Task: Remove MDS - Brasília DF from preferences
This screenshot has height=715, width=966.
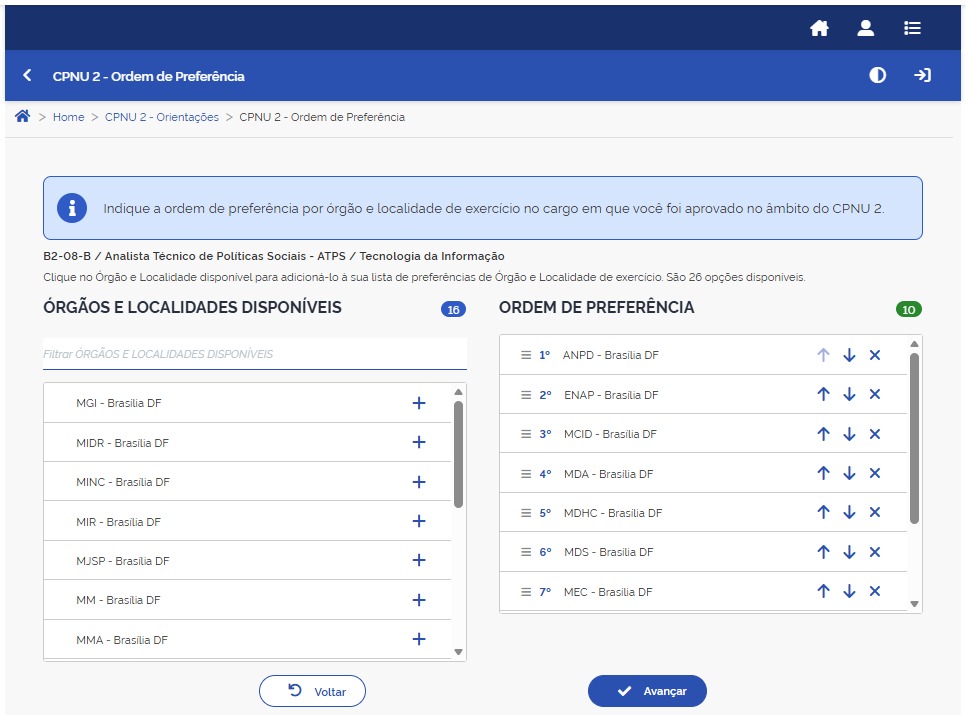Action: (875, 552)
